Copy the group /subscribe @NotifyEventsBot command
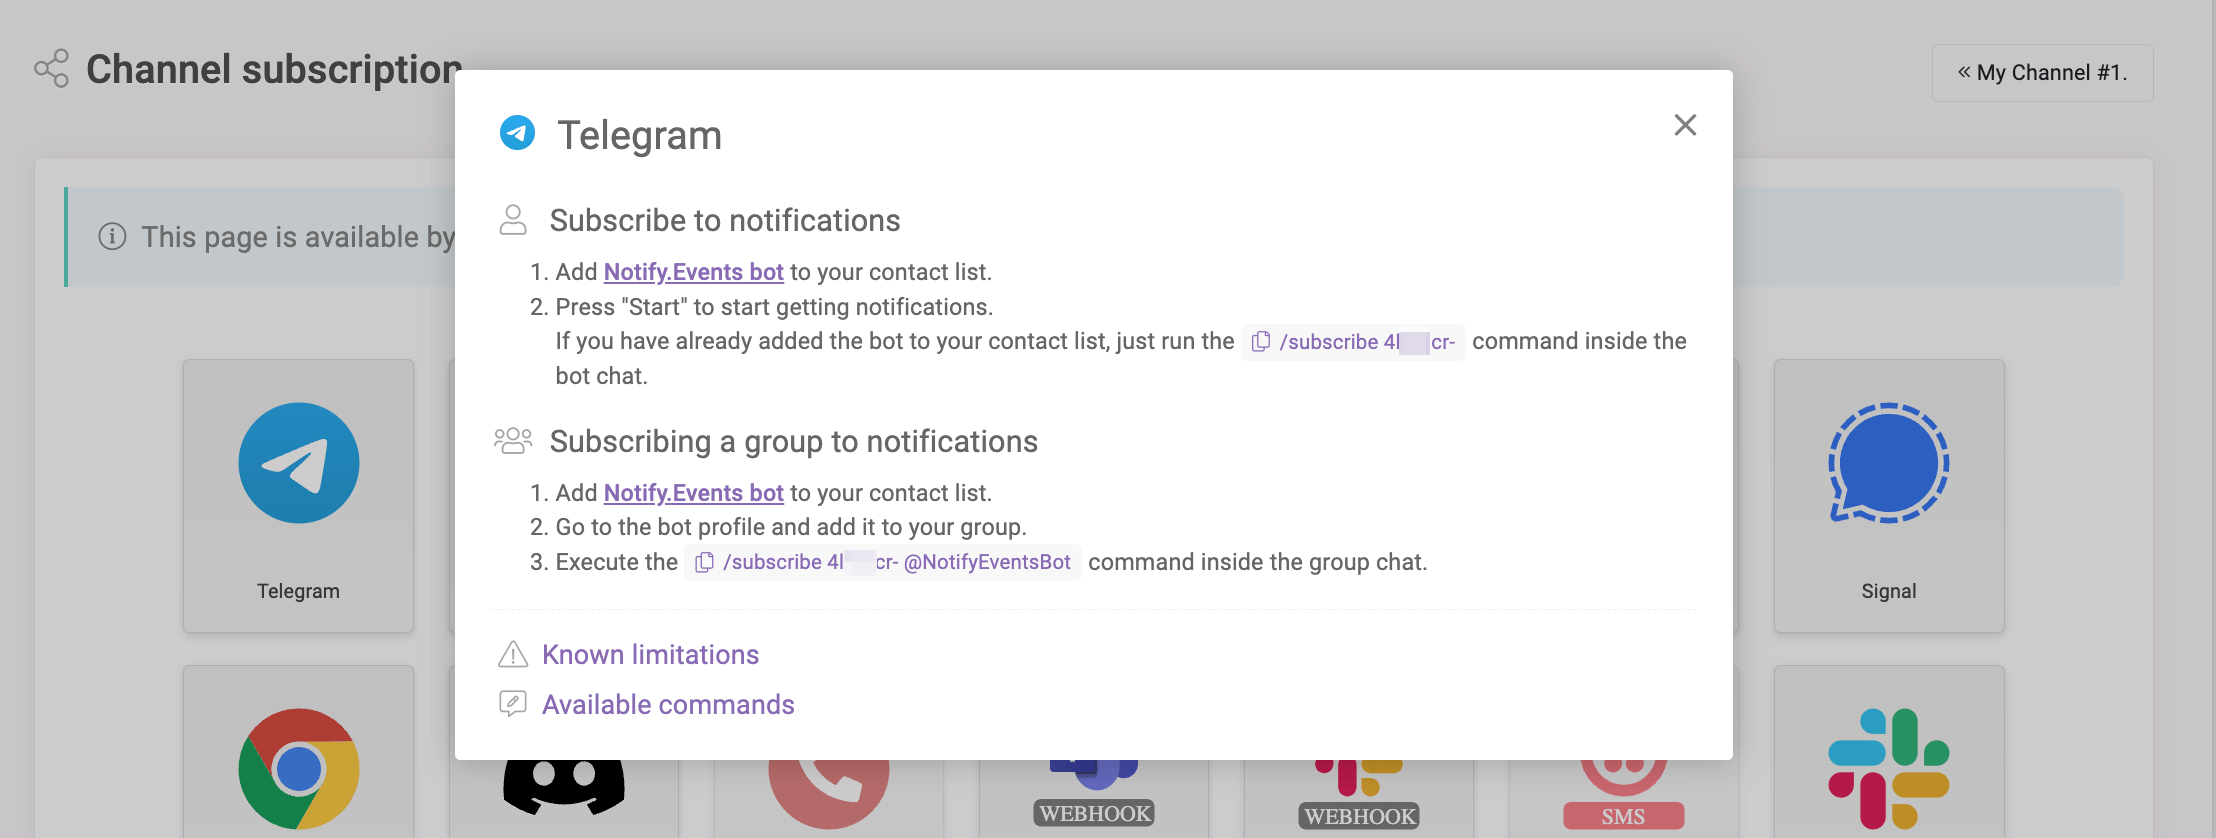The width and height of the screenshot is (2216, 838). pyautogui.click(x=704, y=563)
